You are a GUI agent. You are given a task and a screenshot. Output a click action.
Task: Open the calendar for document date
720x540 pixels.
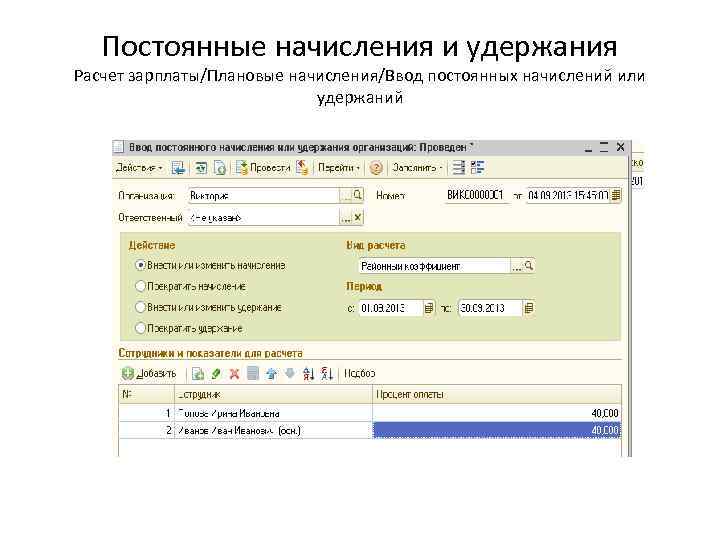click(616, 195)
